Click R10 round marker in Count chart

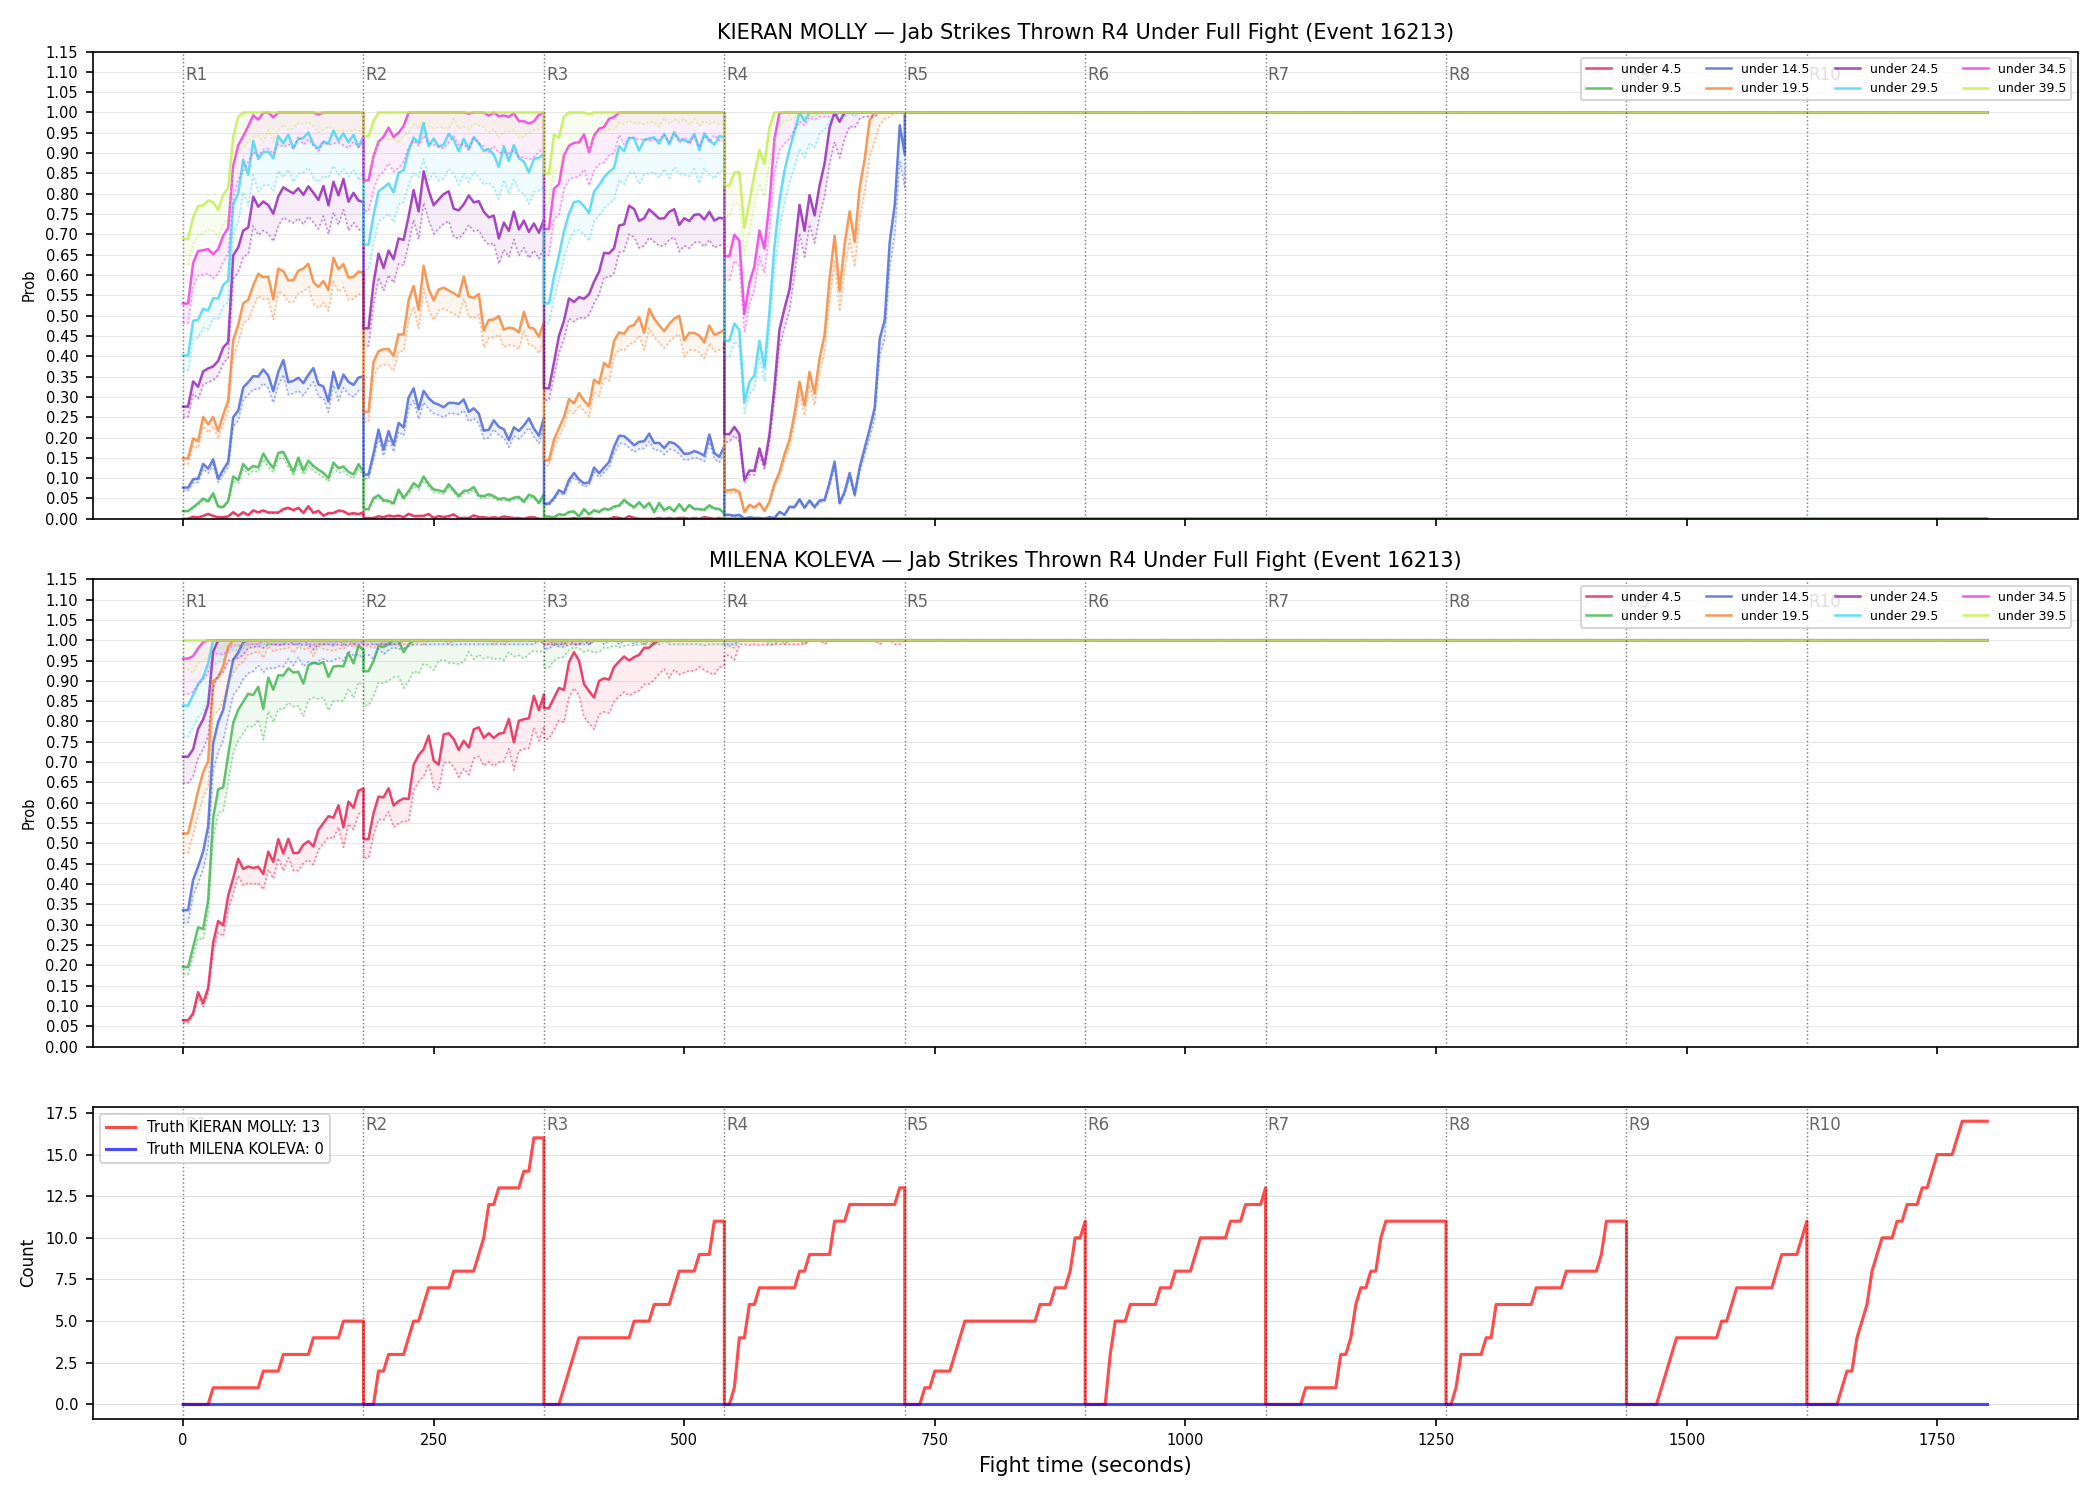click(1824, 1124)
